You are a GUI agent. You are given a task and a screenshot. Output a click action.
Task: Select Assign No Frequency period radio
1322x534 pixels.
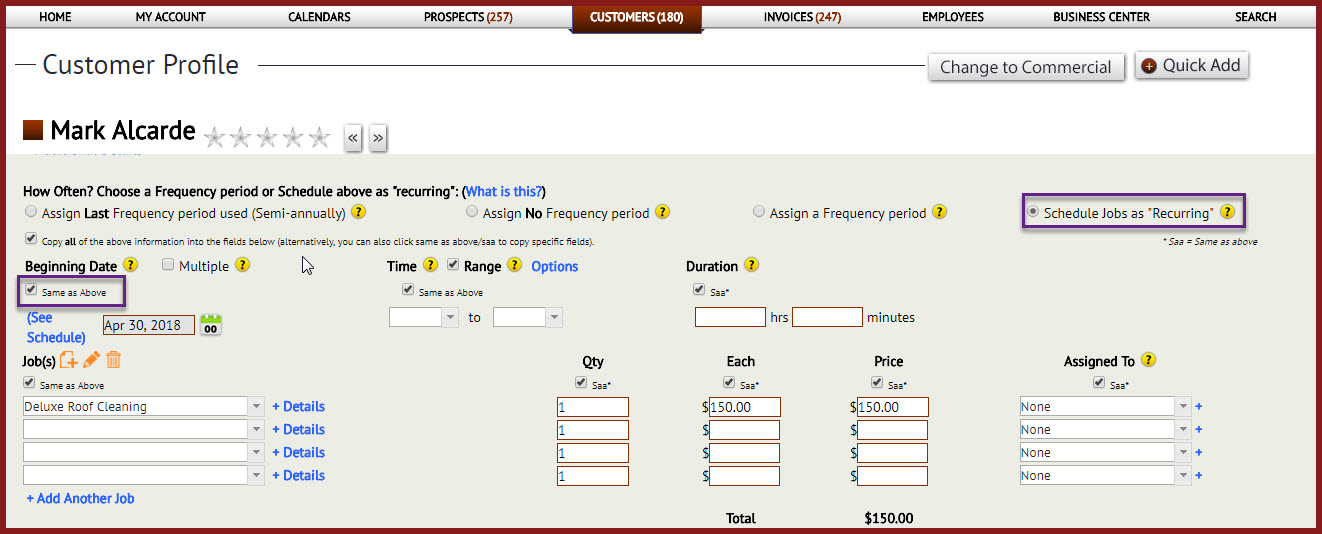pos(472,212)
